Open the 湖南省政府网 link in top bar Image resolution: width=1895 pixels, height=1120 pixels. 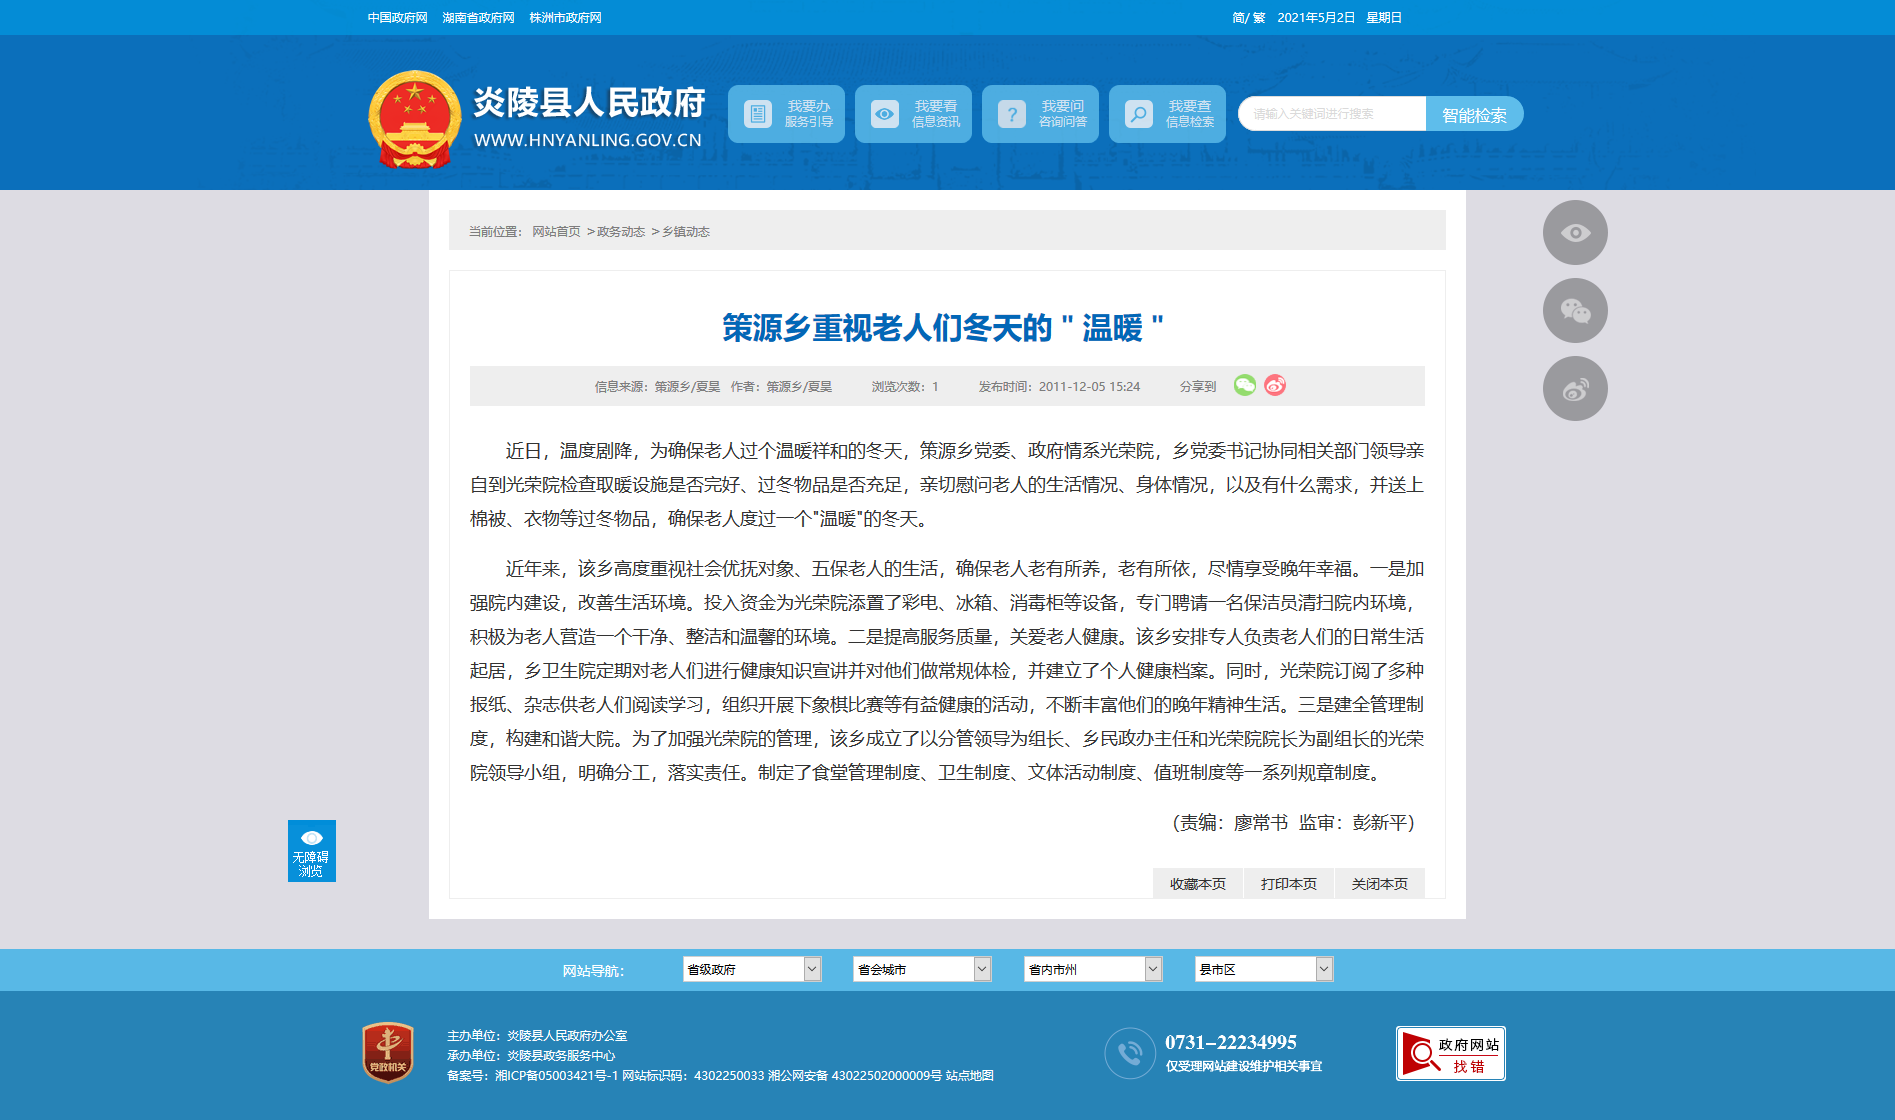[x=478, y=18]
